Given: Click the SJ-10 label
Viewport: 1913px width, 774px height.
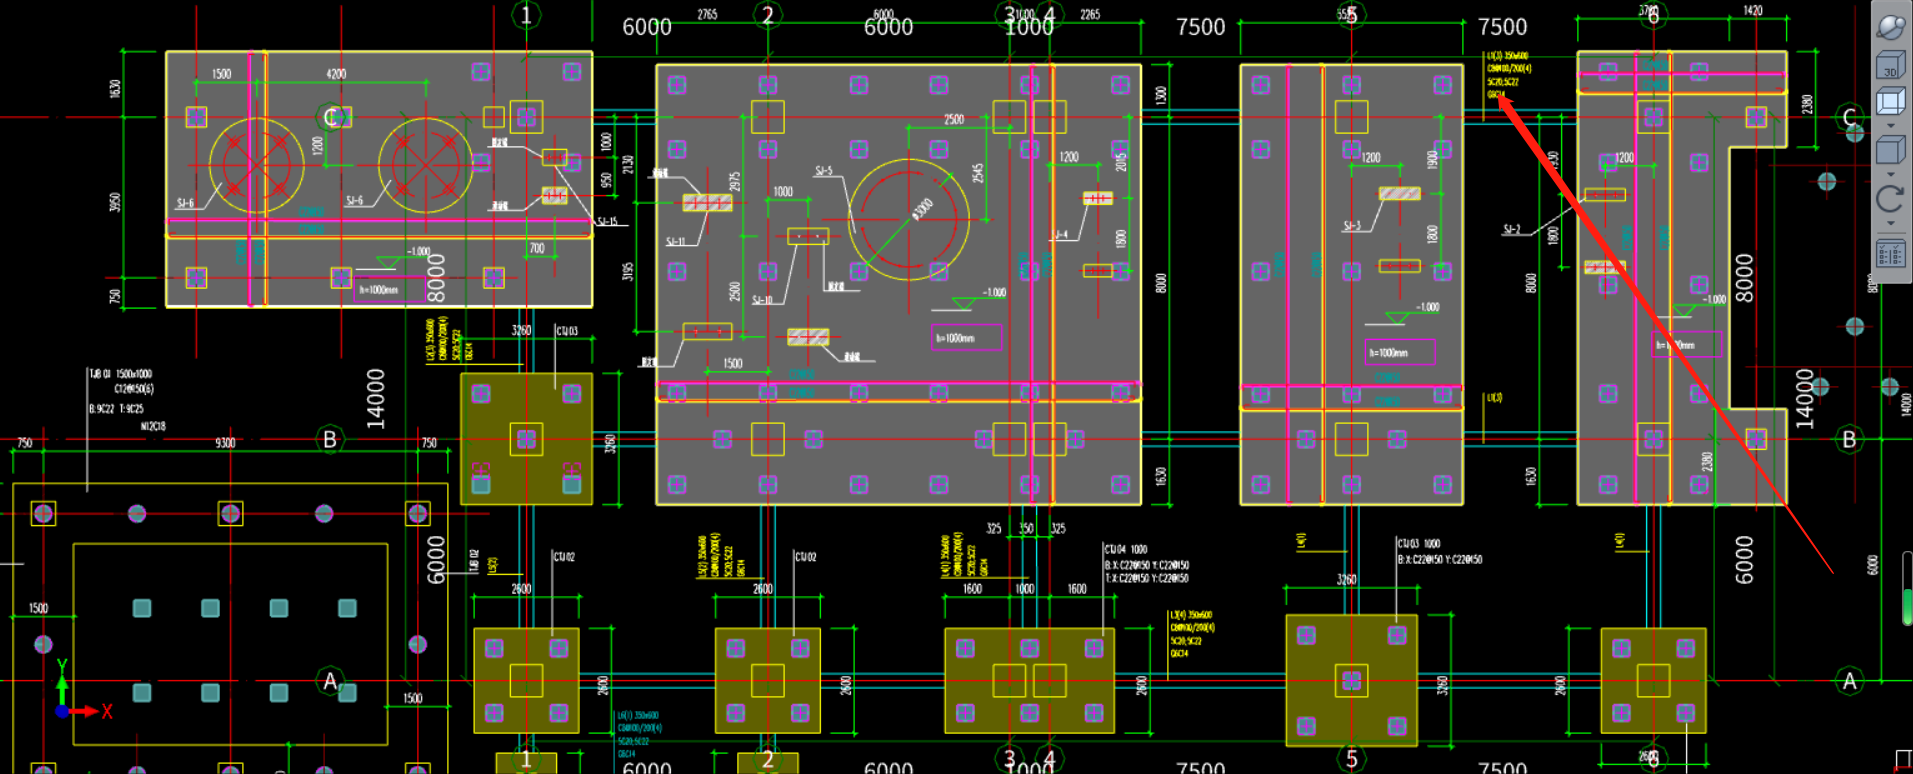Looking at the screenshot, I should pyautogui.click(x=762, y=300).
